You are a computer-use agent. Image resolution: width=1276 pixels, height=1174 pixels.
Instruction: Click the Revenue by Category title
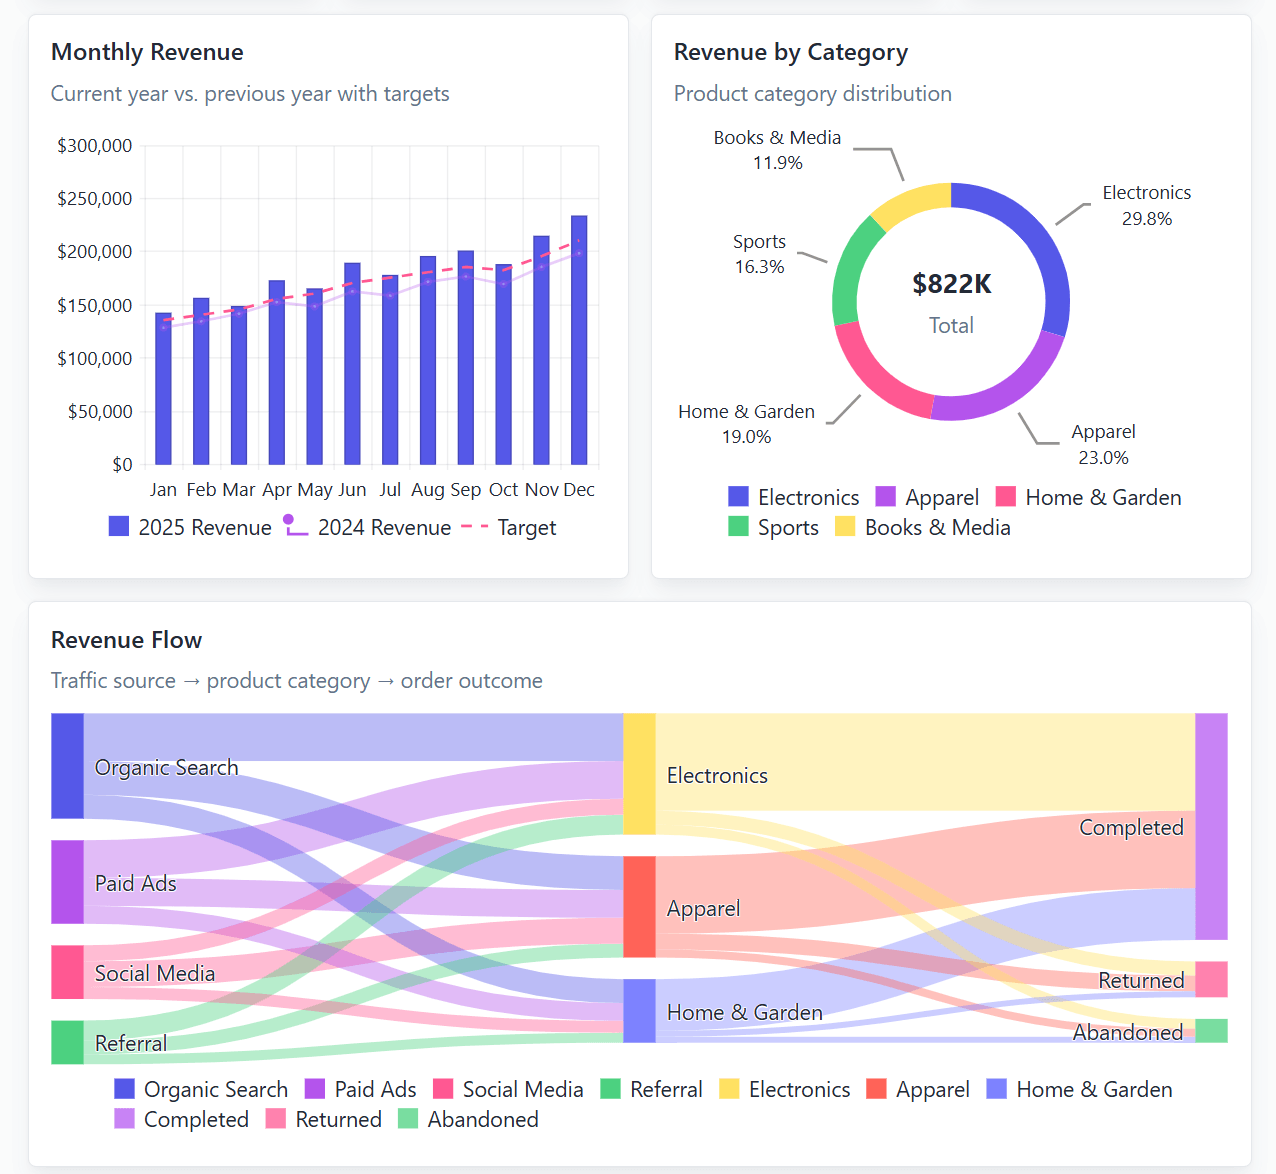tap(791, 52)
